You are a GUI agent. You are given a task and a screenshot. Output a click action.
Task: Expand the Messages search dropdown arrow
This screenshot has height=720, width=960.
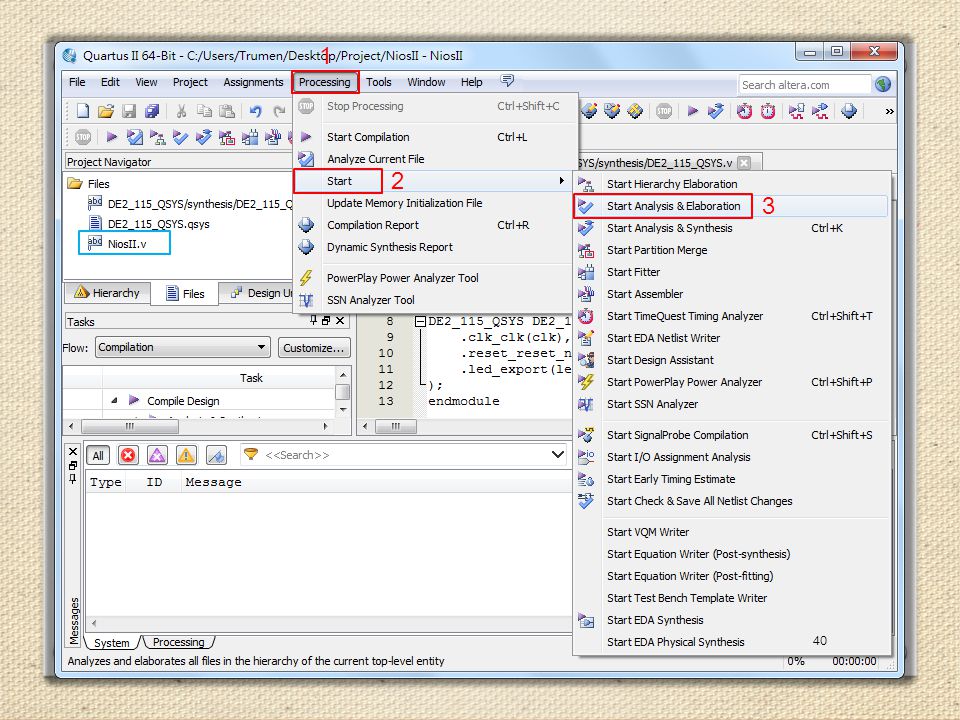(557, 454)
